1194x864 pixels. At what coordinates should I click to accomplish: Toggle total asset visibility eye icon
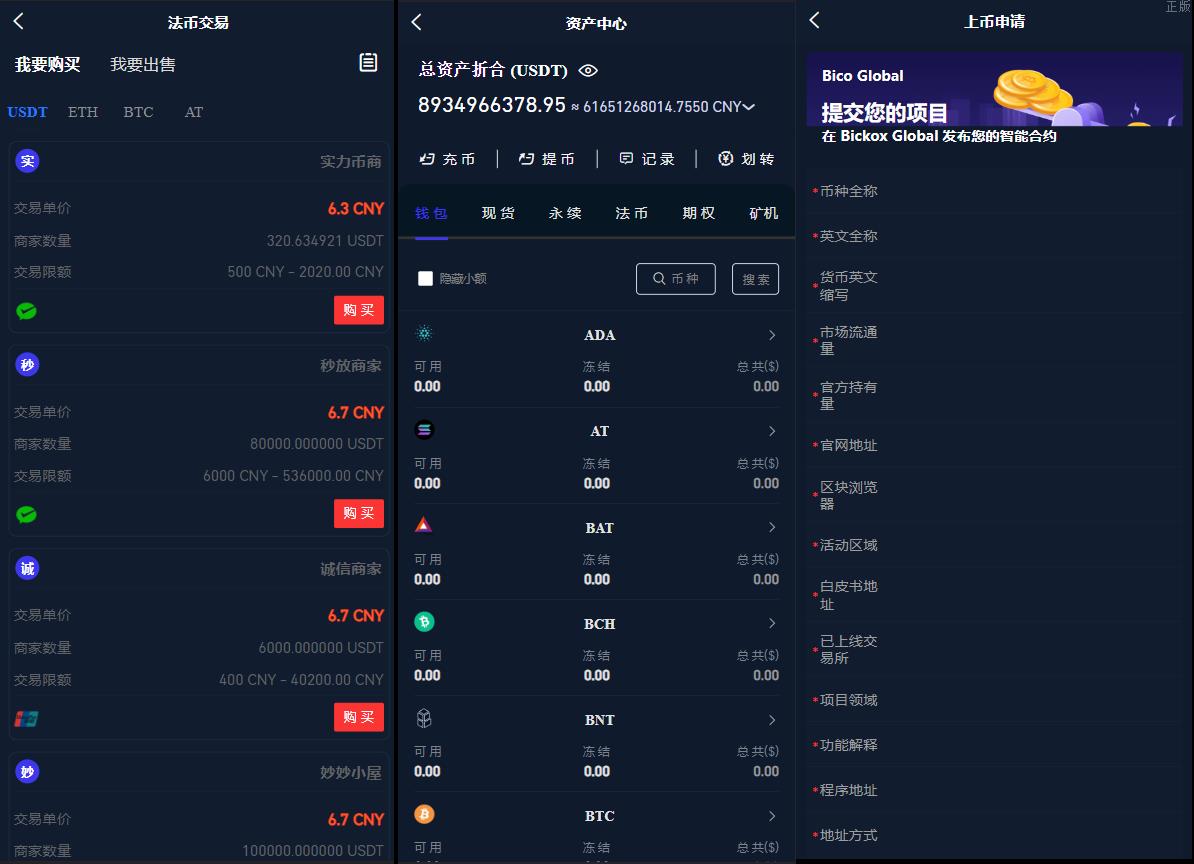pos(588,70)
